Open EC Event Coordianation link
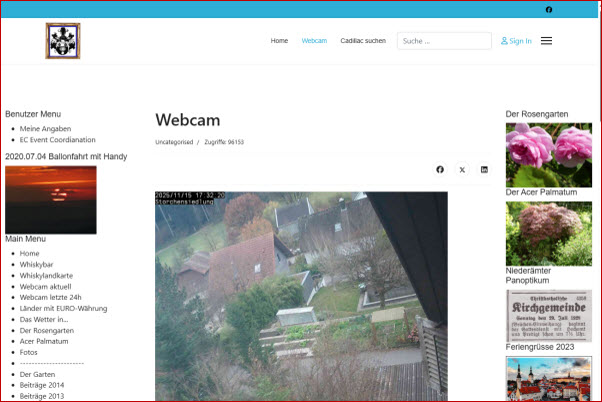The image size is (602, 402). click(x=58, y=140)
